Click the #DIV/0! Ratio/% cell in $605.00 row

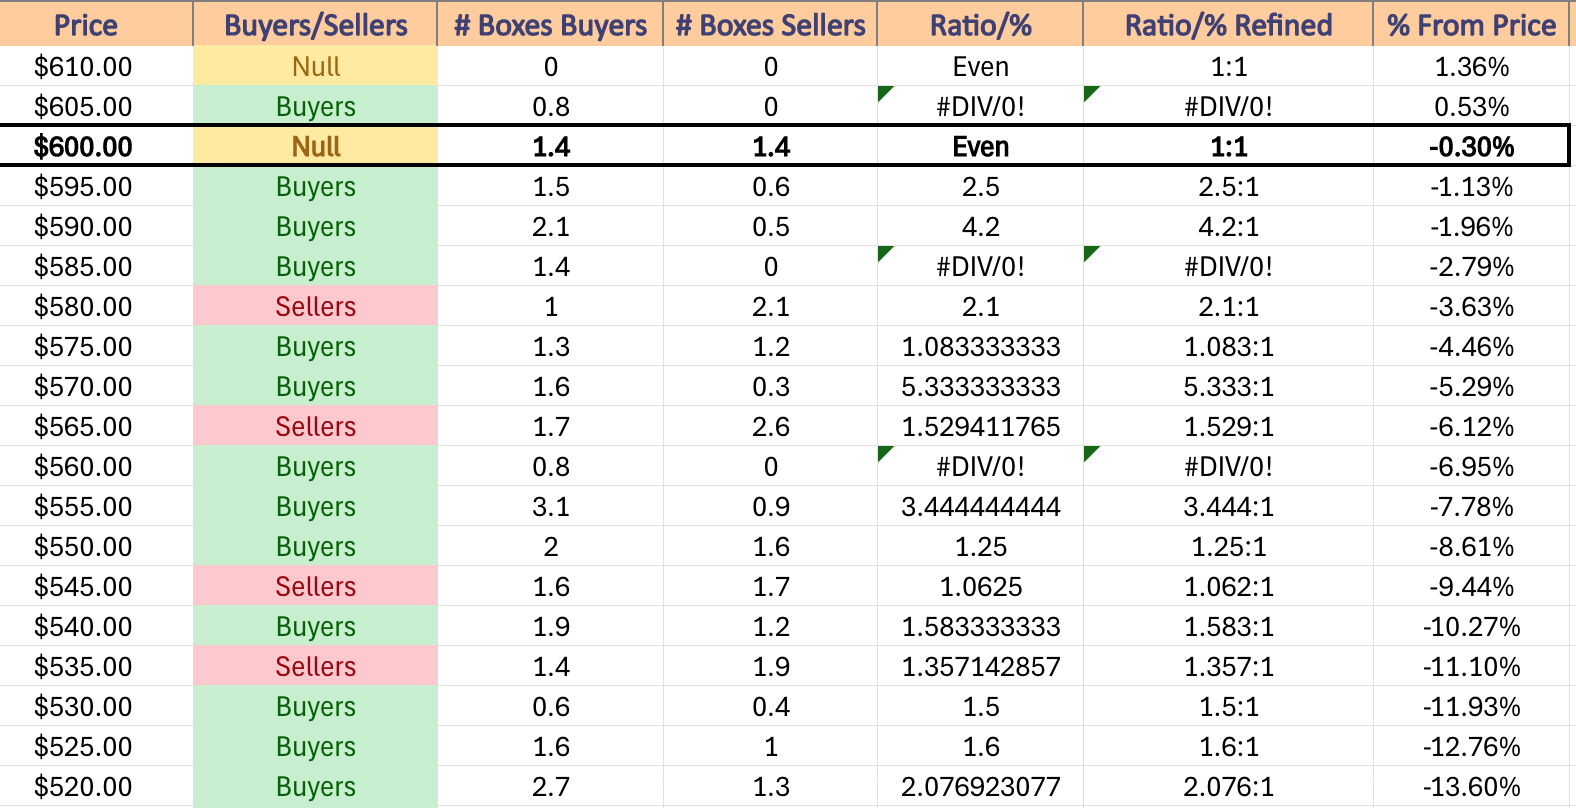[x=980, y=106]
